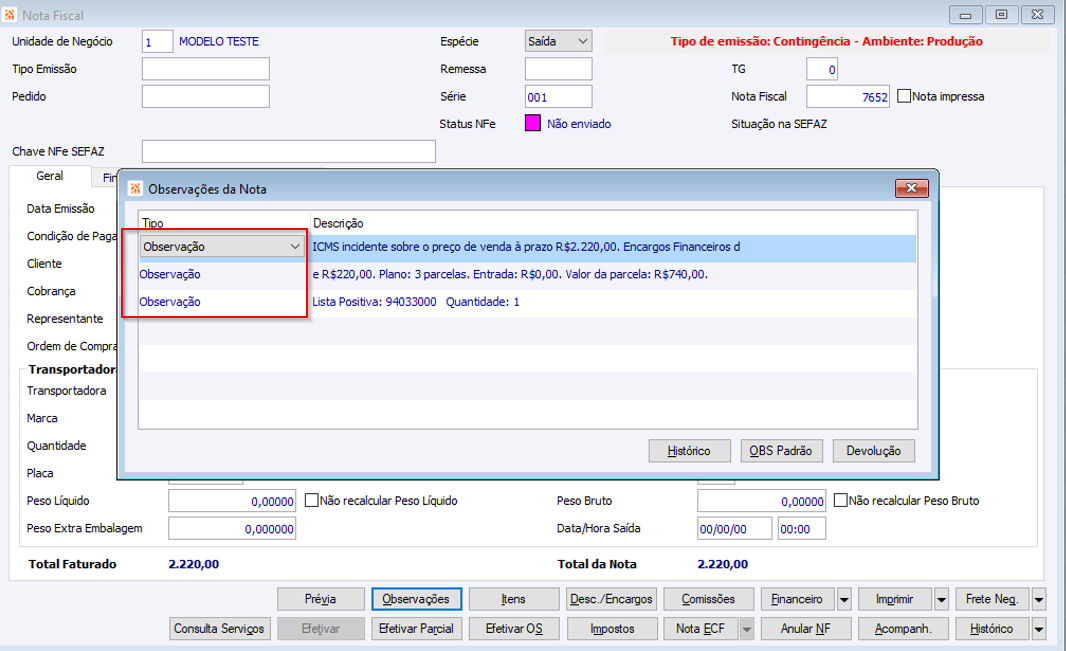This screenshot has height=651, width=1066.
Task: Click the Descrição column header
Action: (x=338, y=223)
